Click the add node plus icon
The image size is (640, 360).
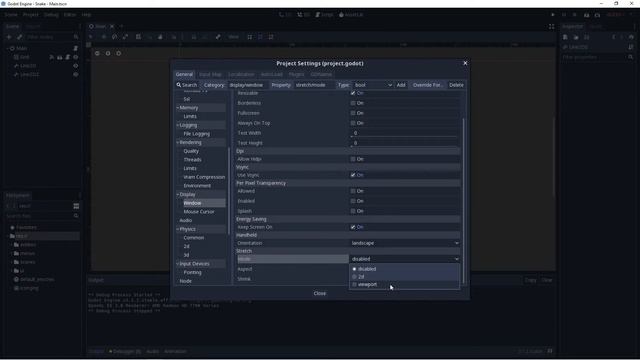pyautogui.click(x=9, y=37)
